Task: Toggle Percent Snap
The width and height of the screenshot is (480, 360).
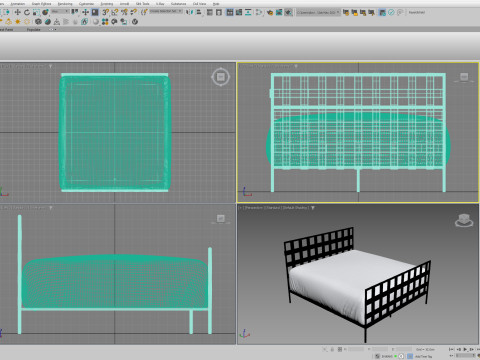Action: point(124,12)
